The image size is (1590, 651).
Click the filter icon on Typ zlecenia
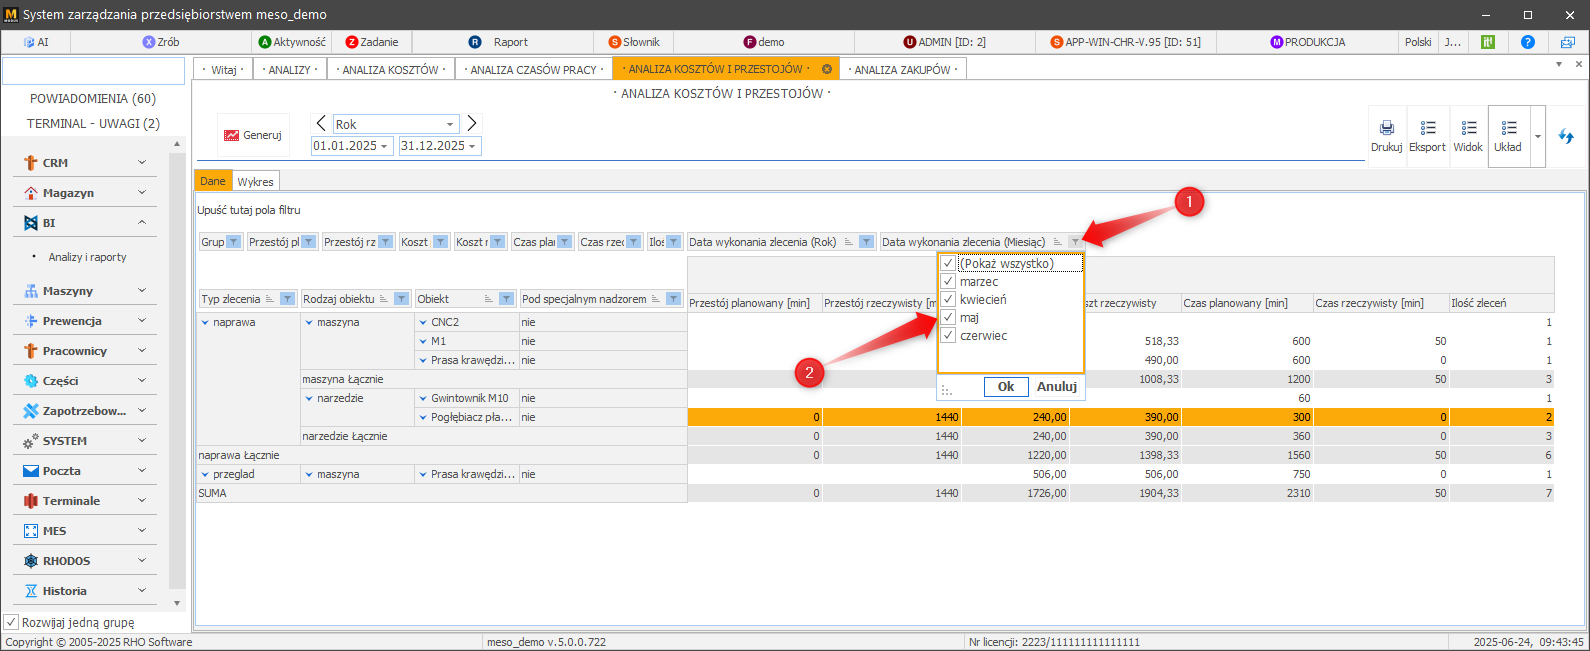pyautogui.click(x=287, y=299)
